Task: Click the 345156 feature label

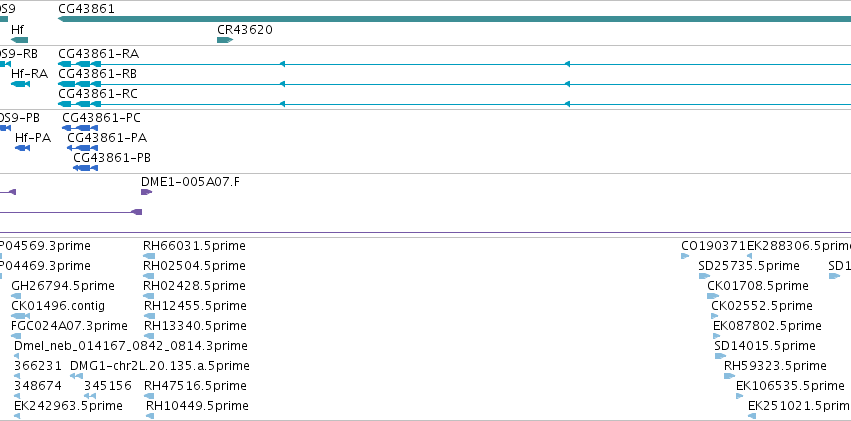Action: [108, 386]
